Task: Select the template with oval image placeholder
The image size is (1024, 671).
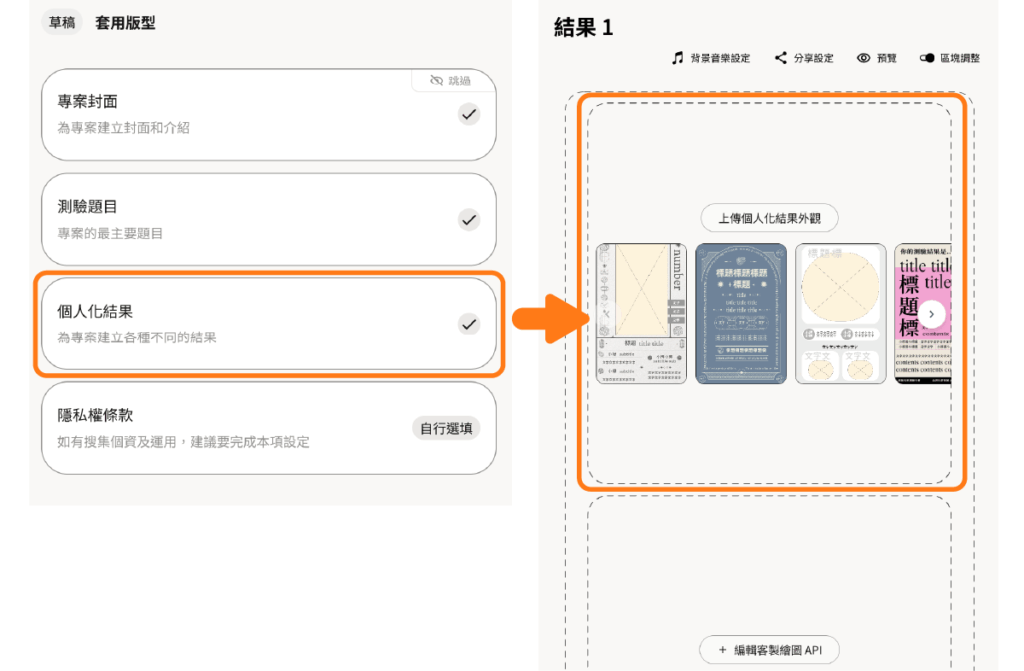Action: [840, 314]
